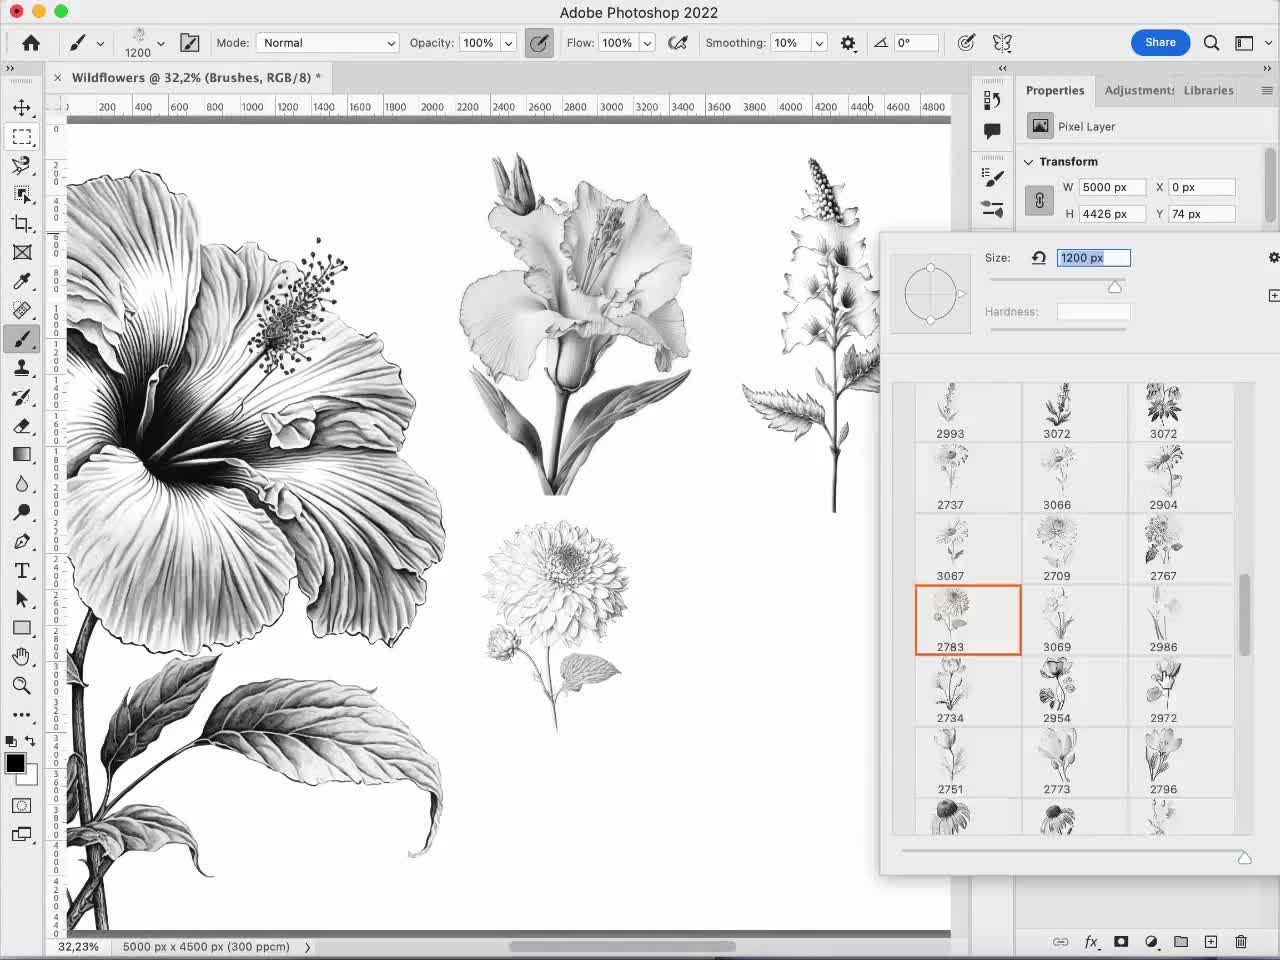
Task: Open zoom level field showing 32,23%
Action: (78, 946)
